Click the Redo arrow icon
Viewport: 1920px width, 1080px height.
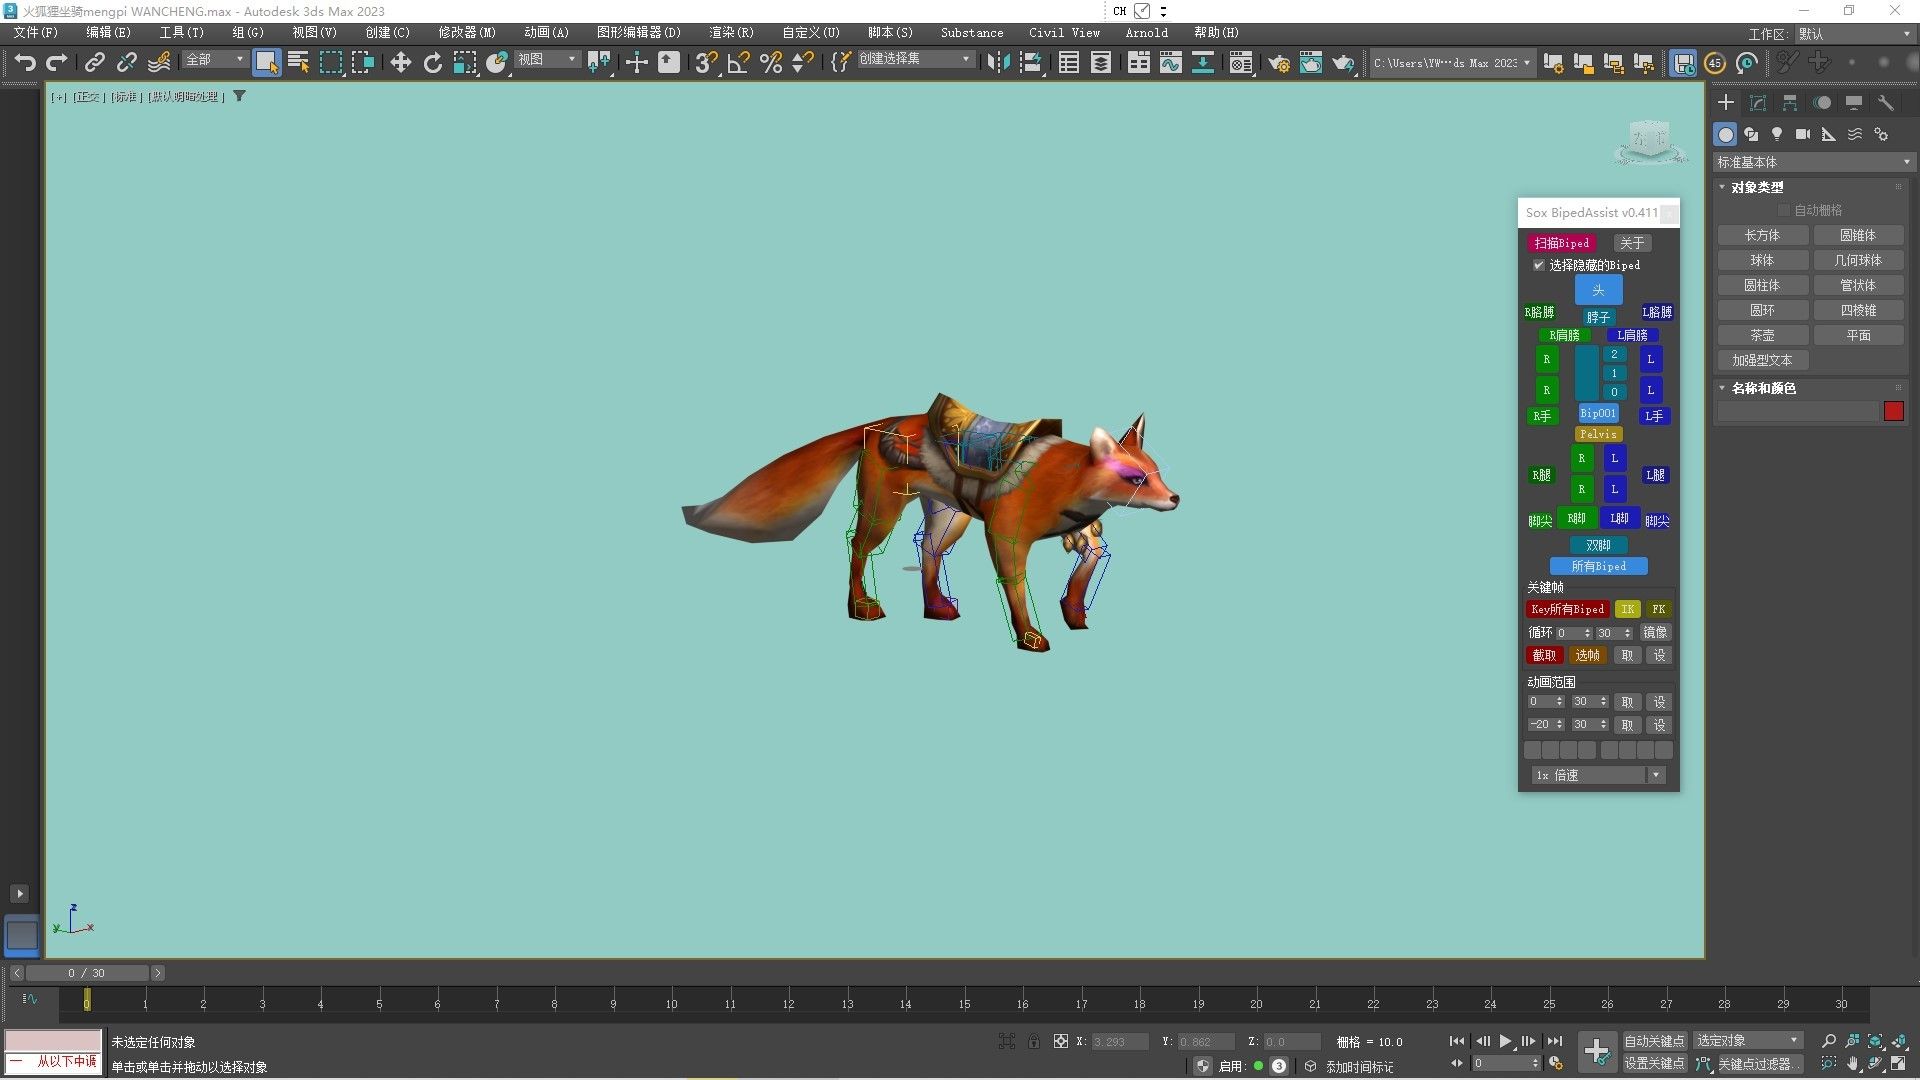(x=57, y=62)
